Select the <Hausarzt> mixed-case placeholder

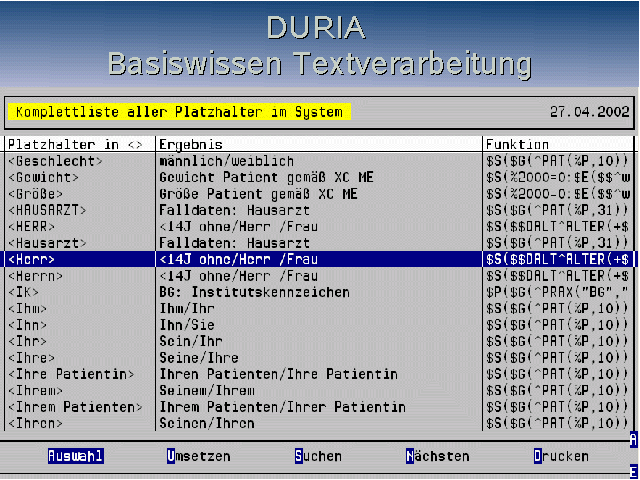pos(47,243)
